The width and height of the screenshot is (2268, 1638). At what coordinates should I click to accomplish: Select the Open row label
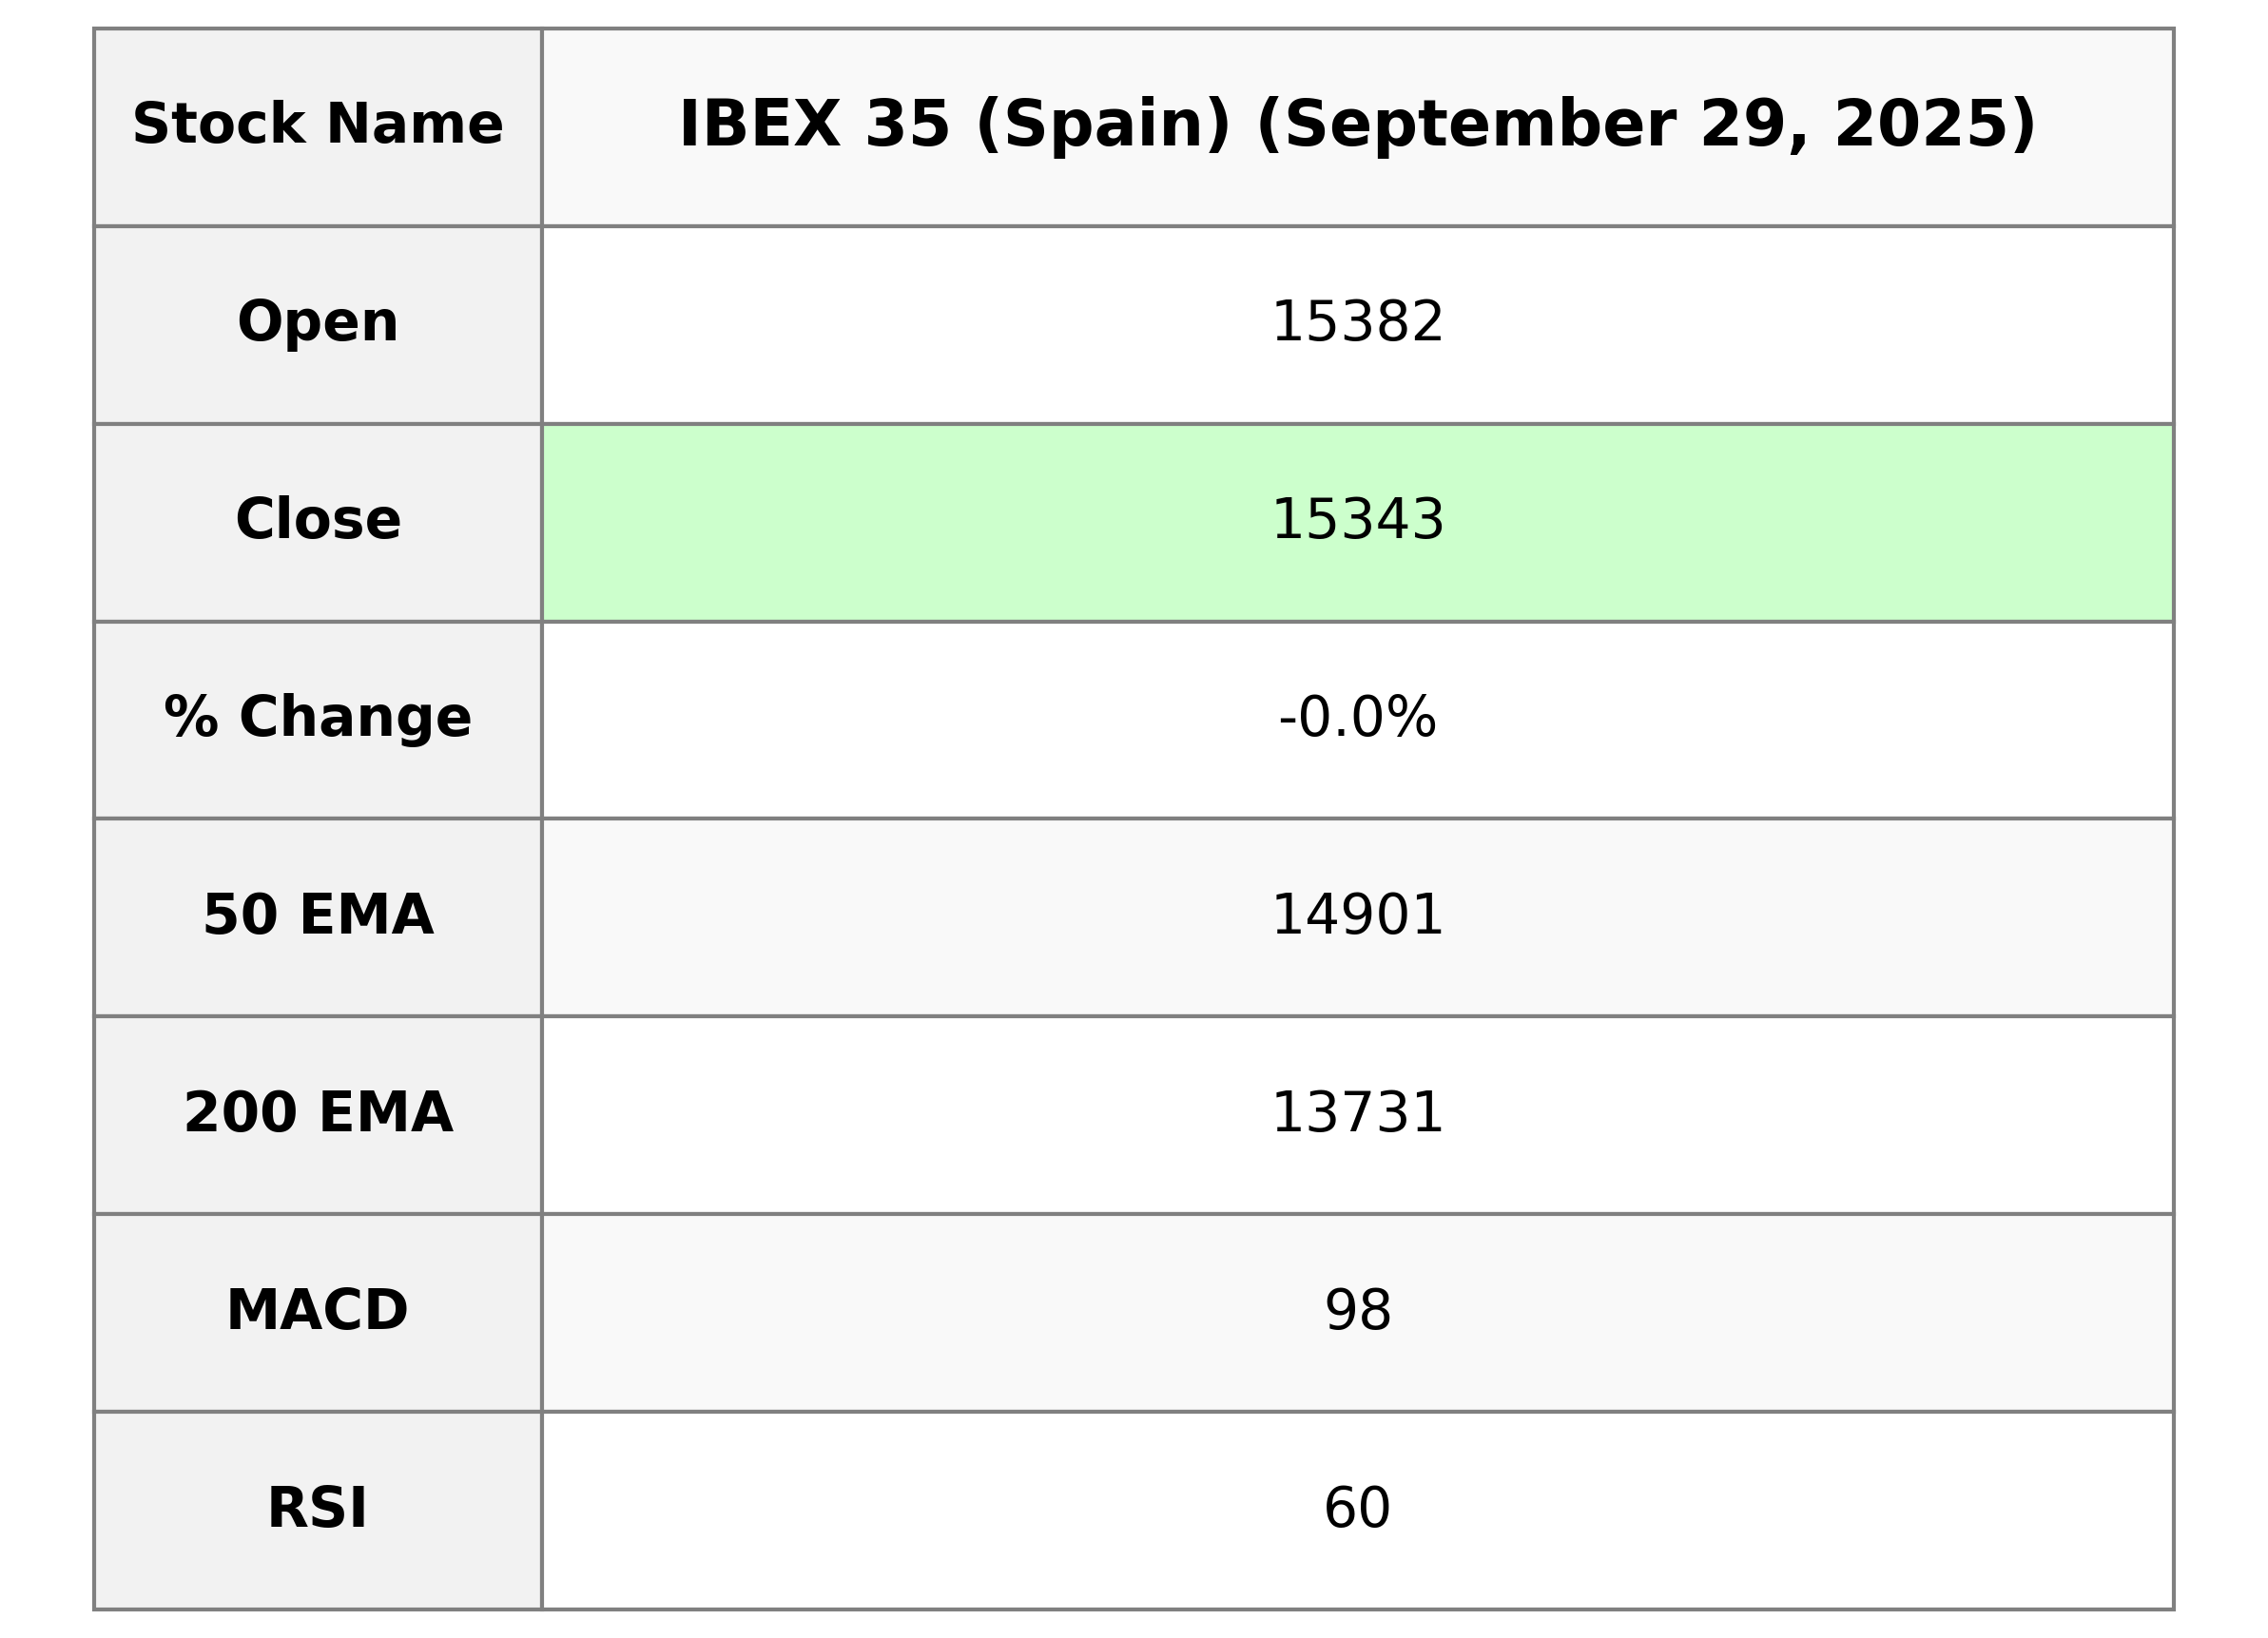[x=318, y=323]
